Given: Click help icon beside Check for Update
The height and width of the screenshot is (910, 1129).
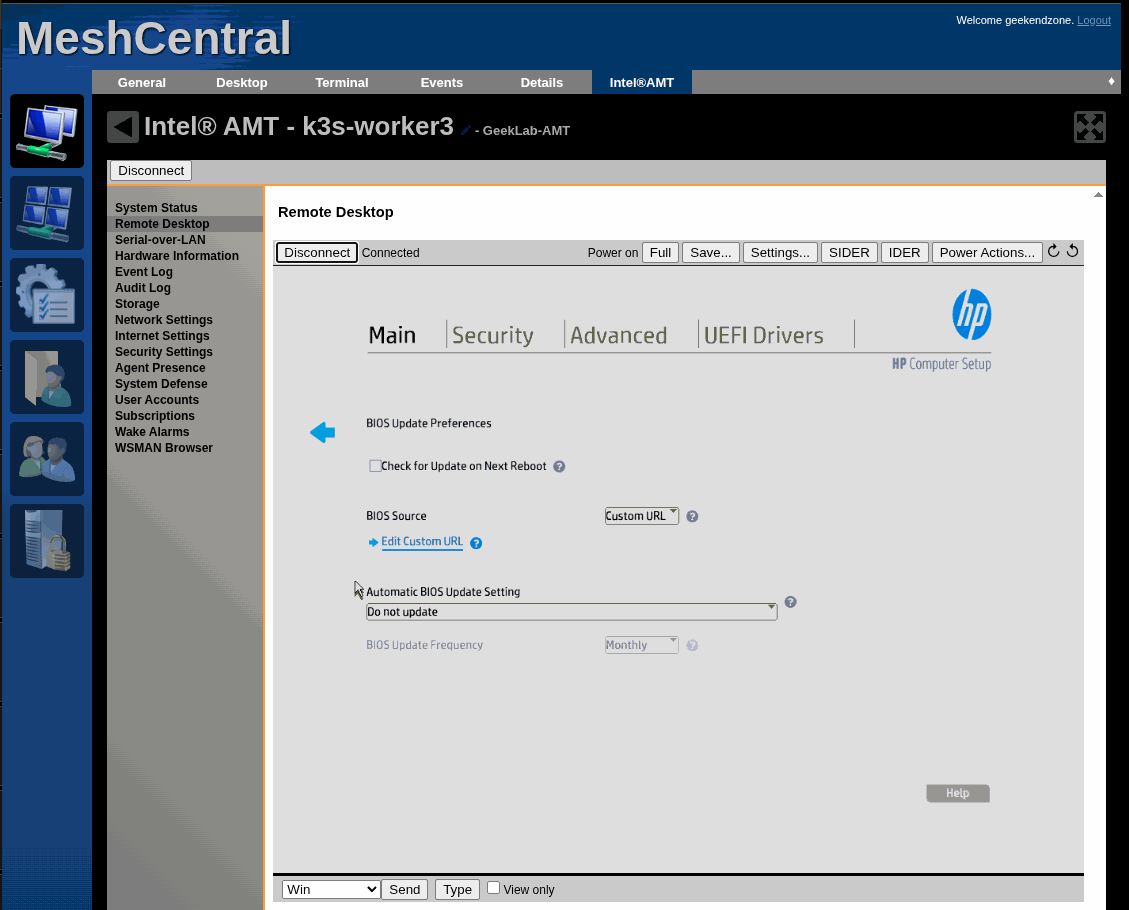Looking at the screenshot, I should [x=559, y=467].
